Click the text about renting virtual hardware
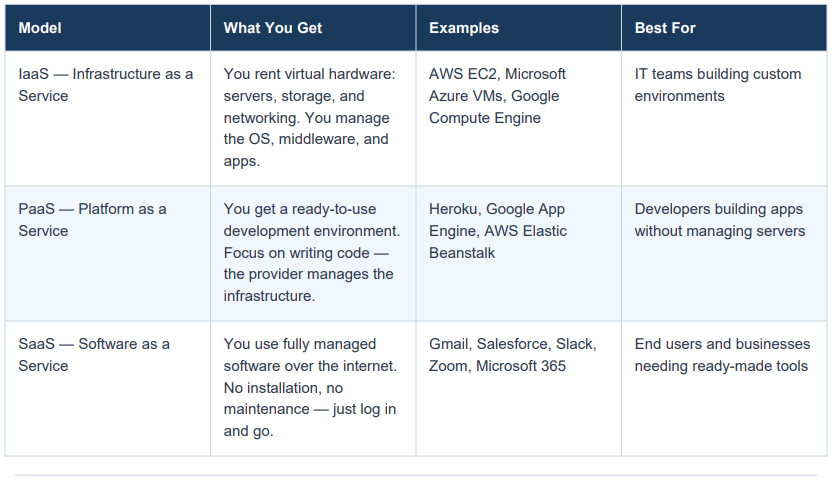This screenshot has width=832, height=485. click(x=313, y=118)
